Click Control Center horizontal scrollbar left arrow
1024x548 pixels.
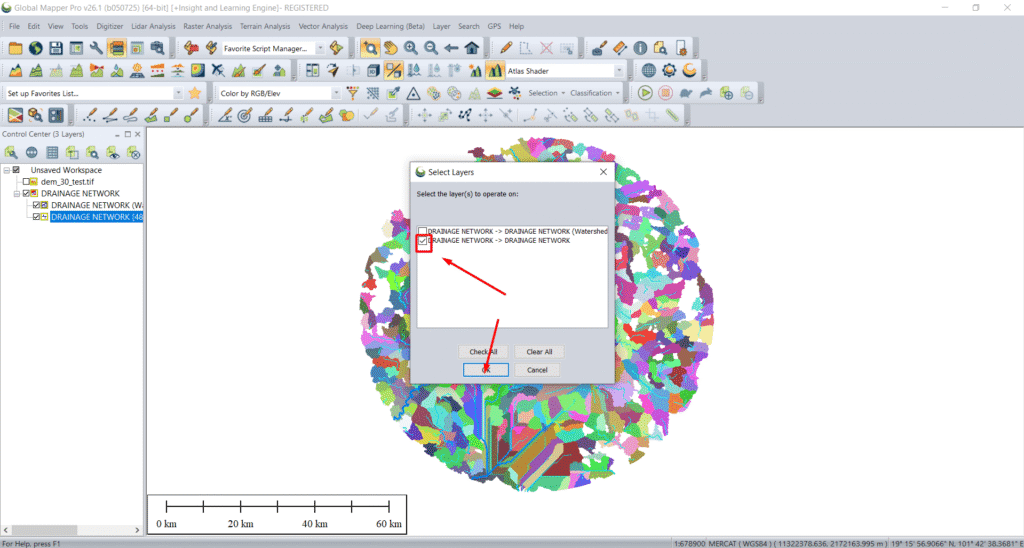5,530
